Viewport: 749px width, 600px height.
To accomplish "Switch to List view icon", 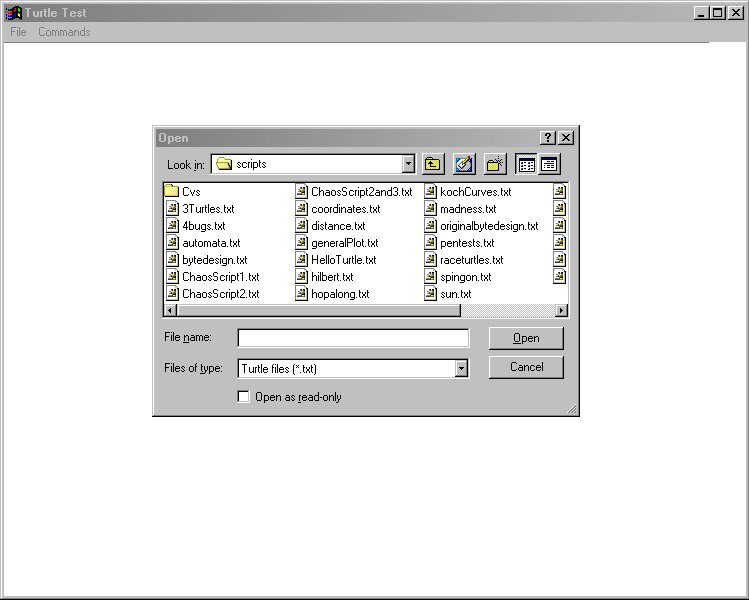I will point(526,164).
